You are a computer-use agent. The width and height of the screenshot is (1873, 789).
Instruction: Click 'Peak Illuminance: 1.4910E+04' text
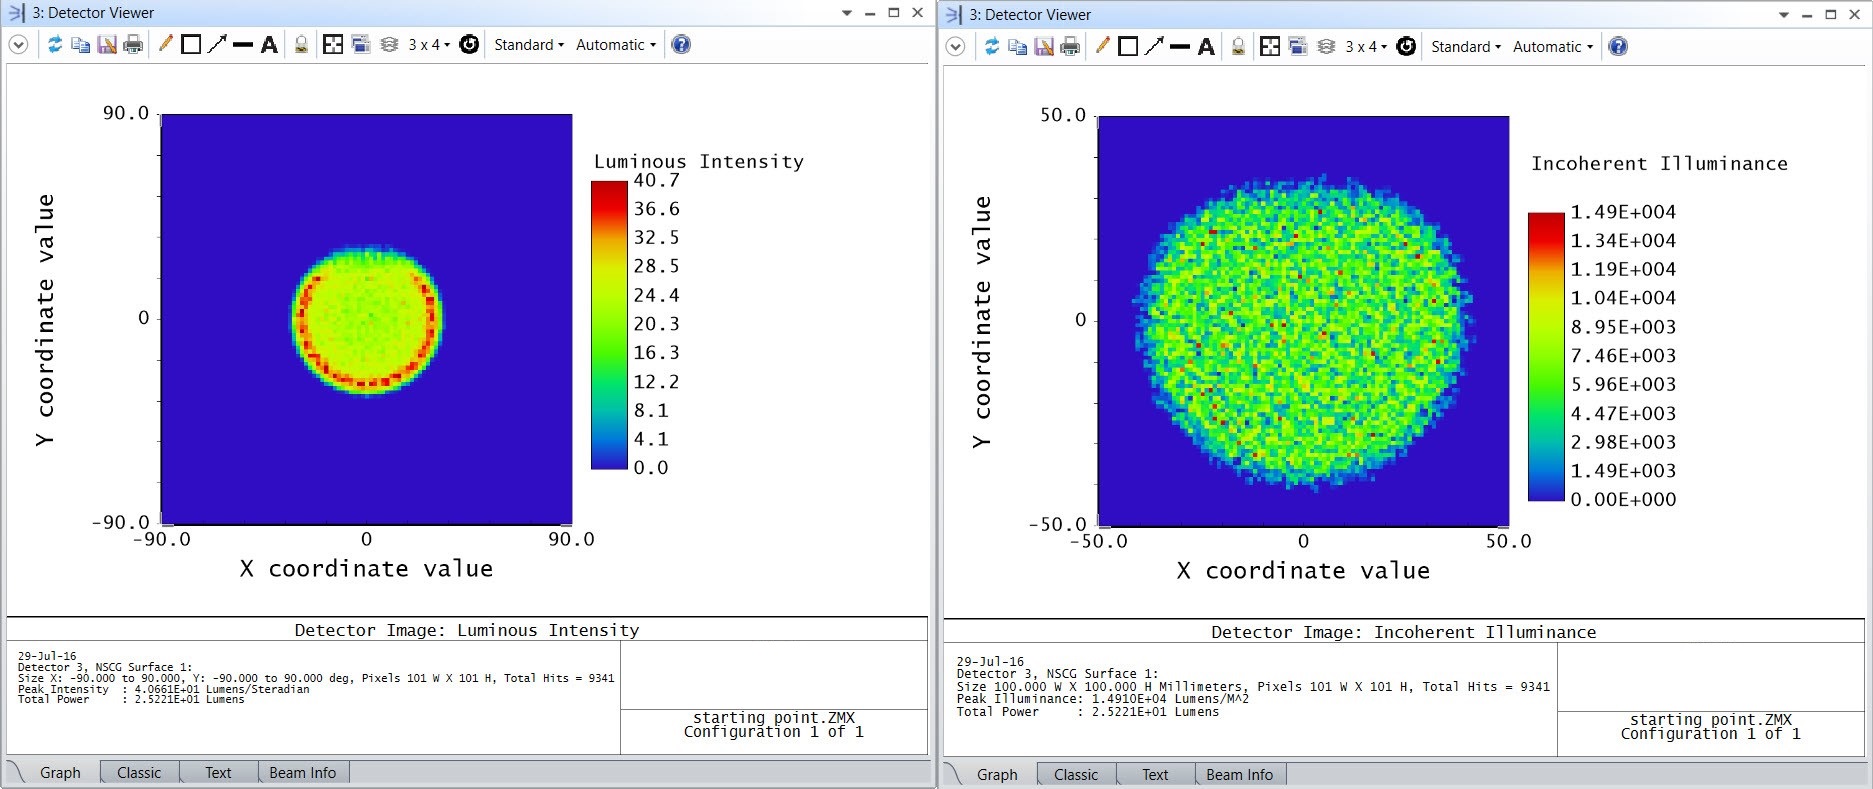tap(1103, 699)
